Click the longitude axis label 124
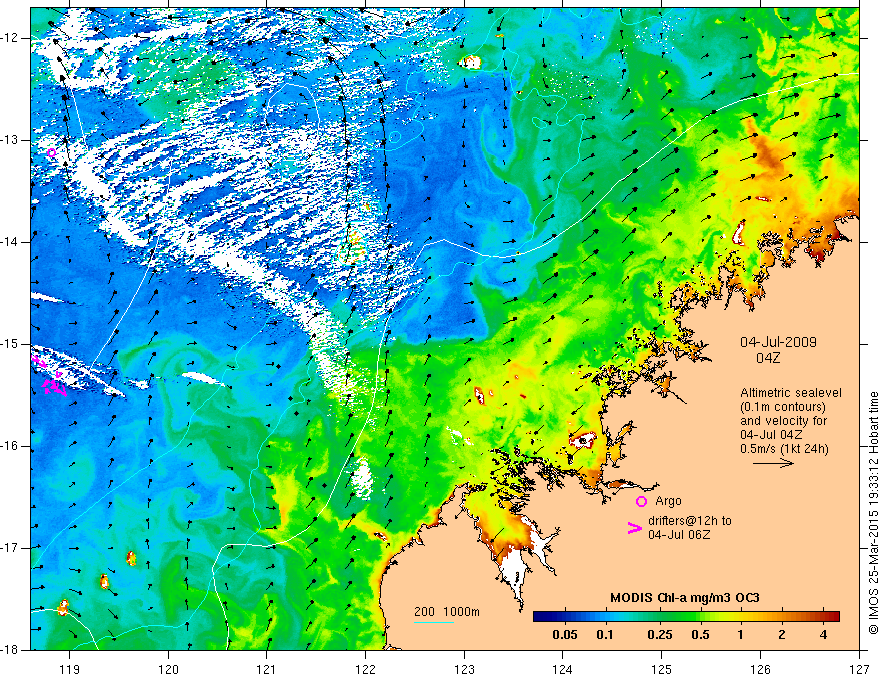 563,669
